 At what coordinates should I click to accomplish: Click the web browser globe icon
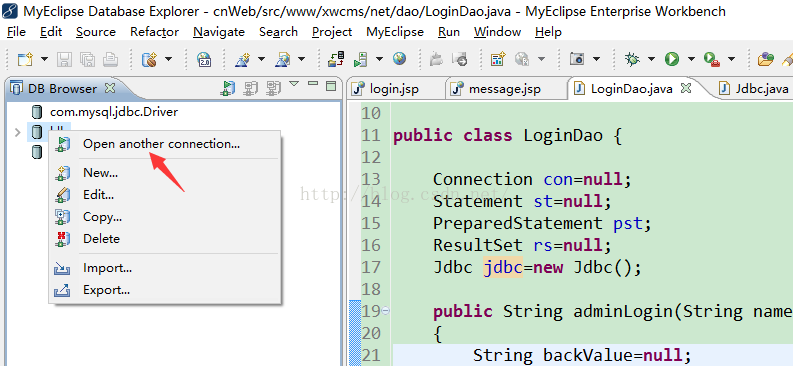[x=400, y=59]
